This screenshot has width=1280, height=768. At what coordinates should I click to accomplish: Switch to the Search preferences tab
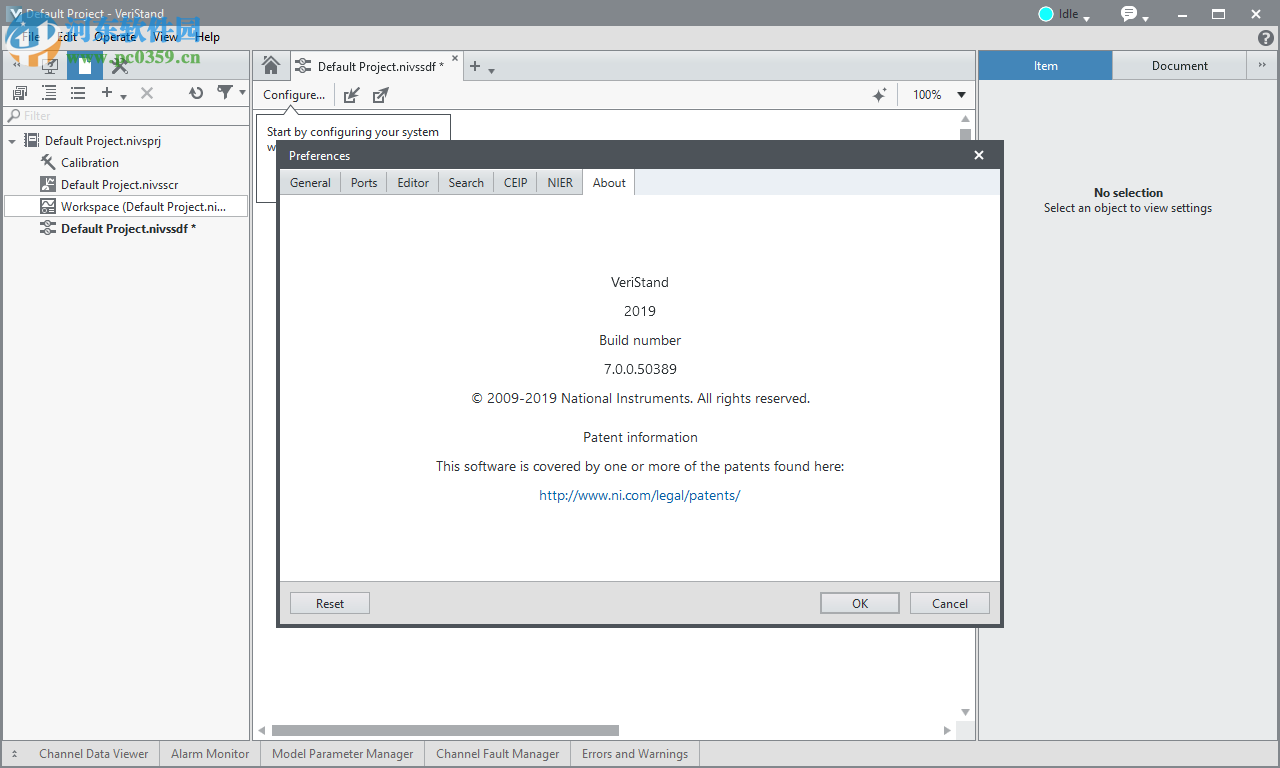(x=466, y=182)
